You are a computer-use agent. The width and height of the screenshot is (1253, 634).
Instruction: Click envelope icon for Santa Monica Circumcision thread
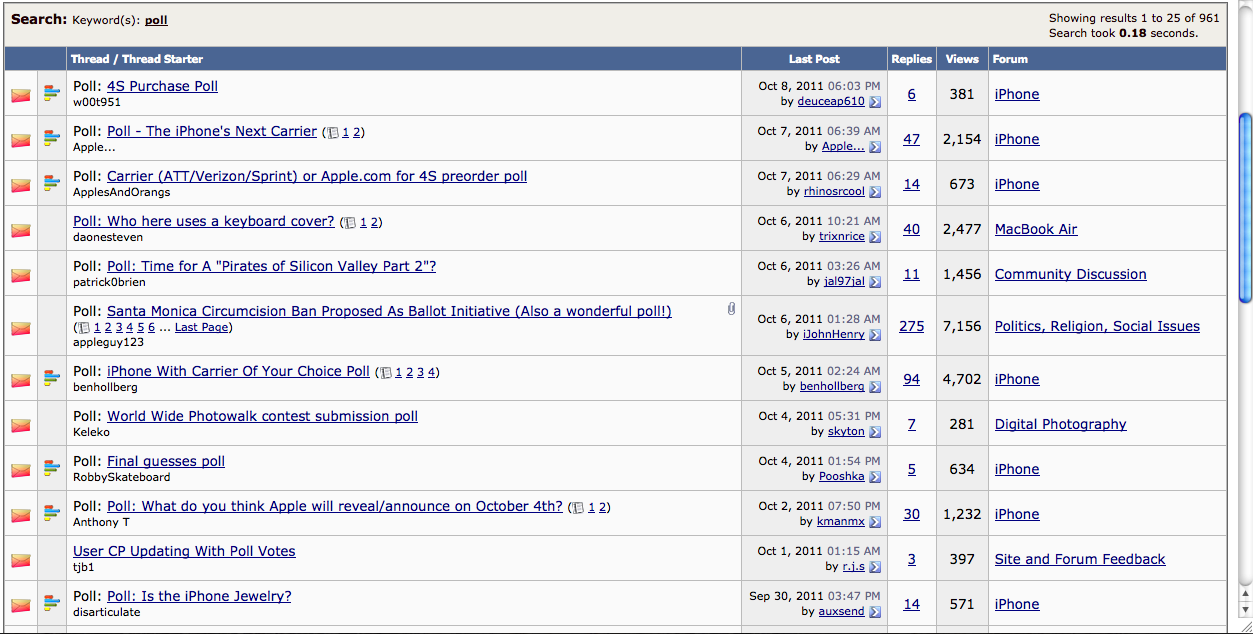point(20,328)
